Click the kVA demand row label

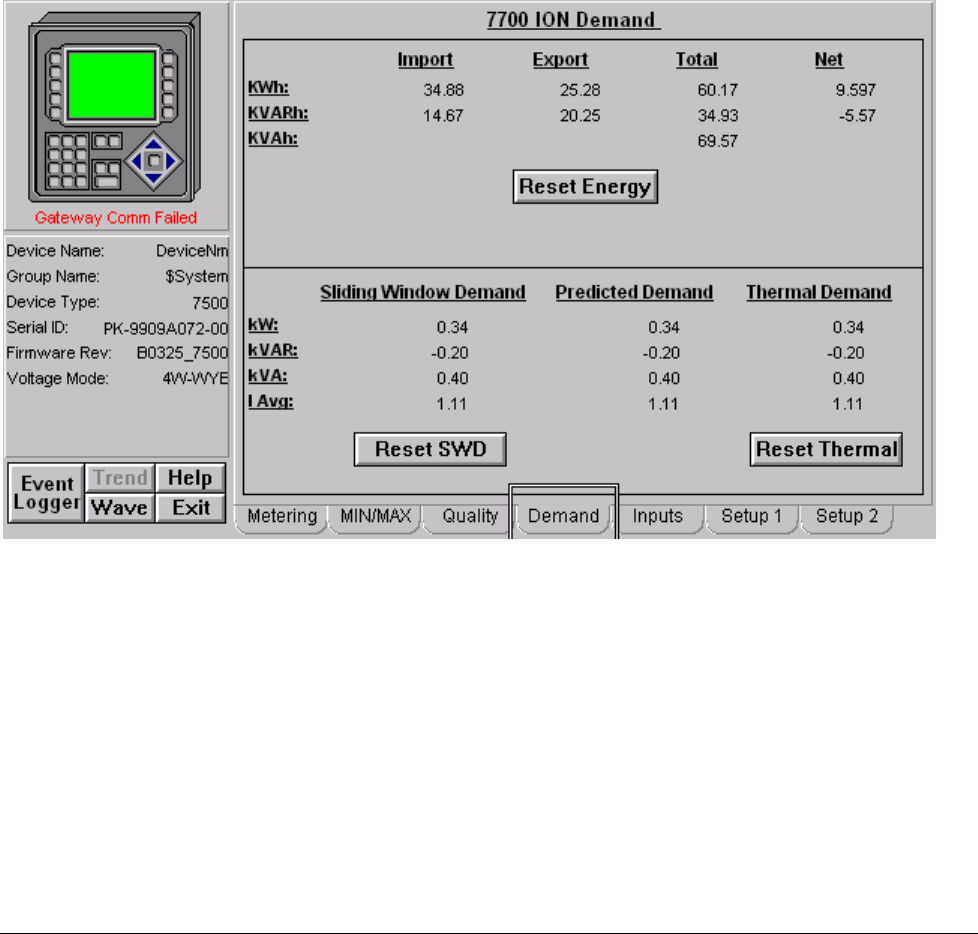pyautogui.click(x=268, y=376)
